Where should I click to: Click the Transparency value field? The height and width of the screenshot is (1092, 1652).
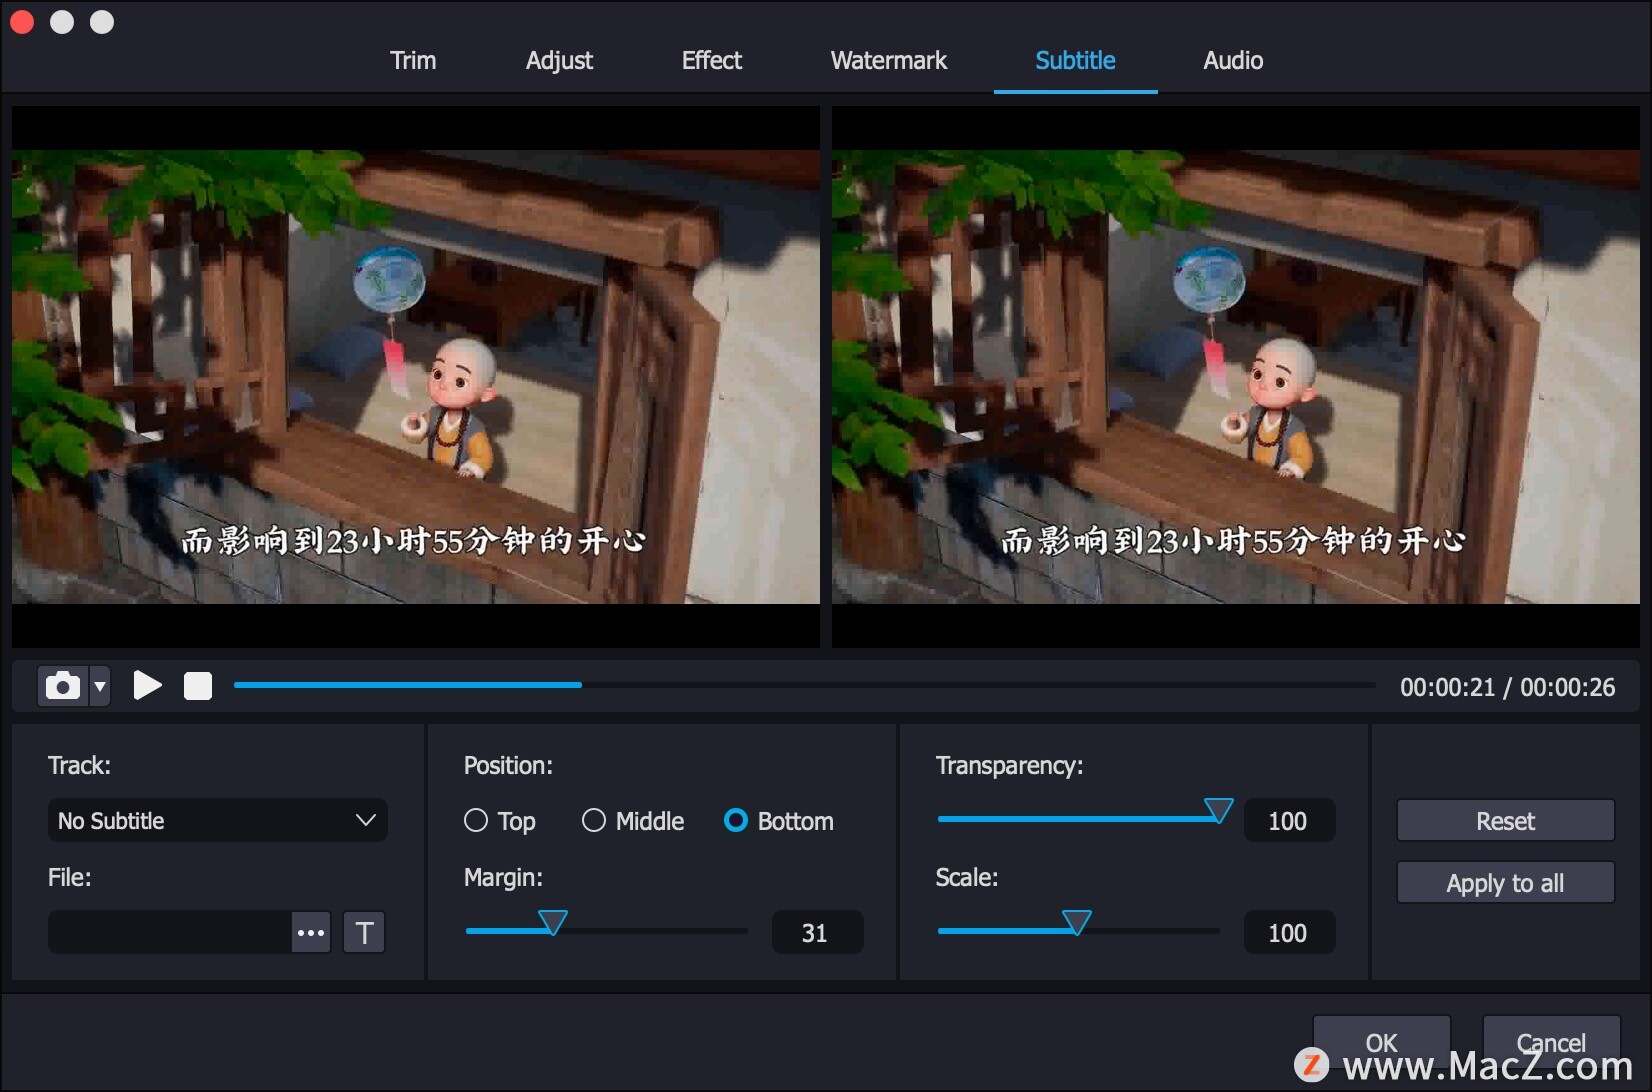tap(1289, 821)
